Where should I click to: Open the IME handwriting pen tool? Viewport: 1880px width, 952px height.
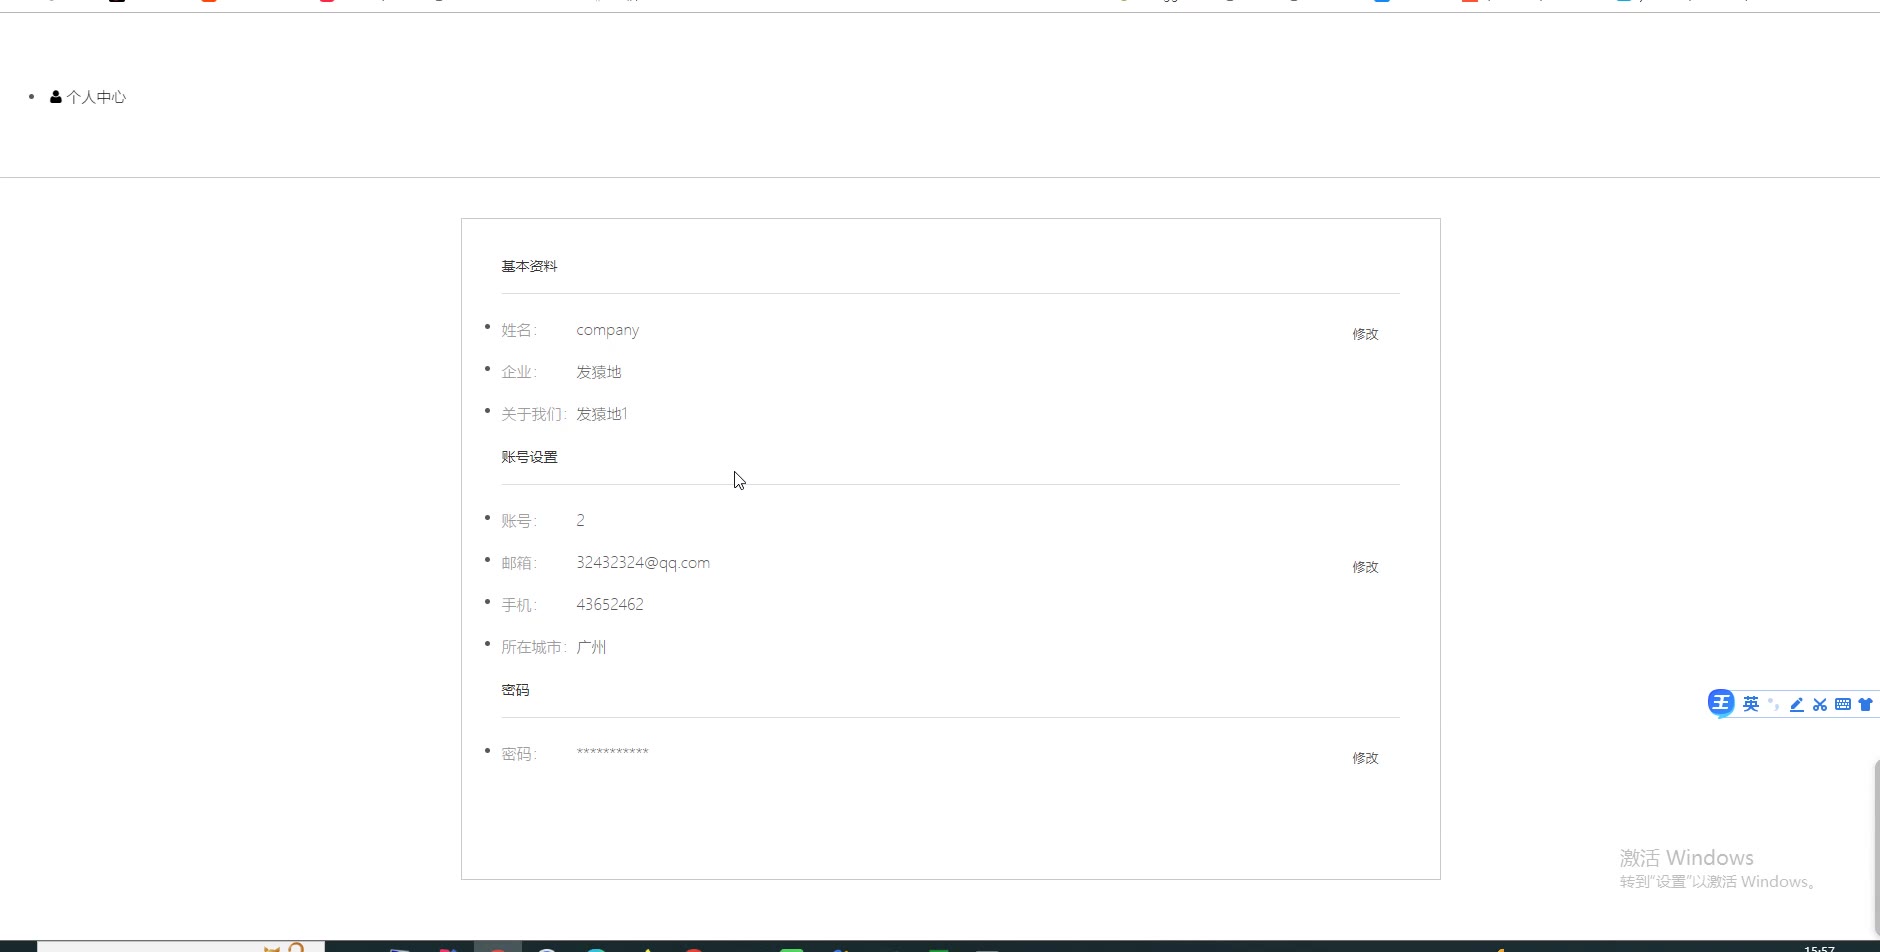tap(1796, 704)
